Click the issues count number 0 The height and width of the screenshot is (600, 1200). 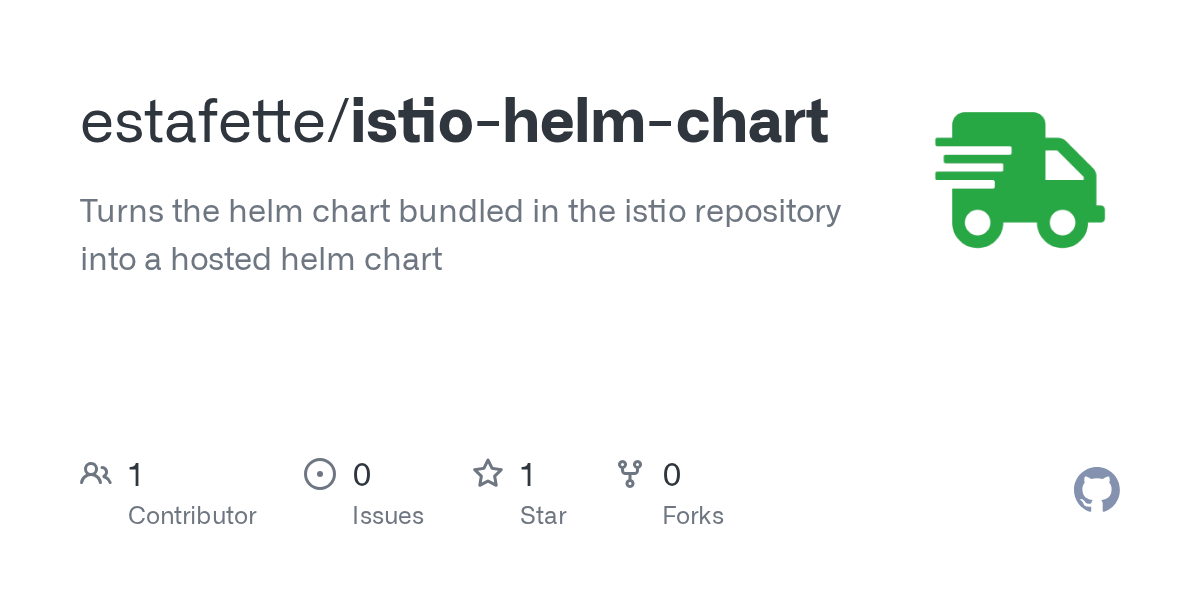pos(362,474)
